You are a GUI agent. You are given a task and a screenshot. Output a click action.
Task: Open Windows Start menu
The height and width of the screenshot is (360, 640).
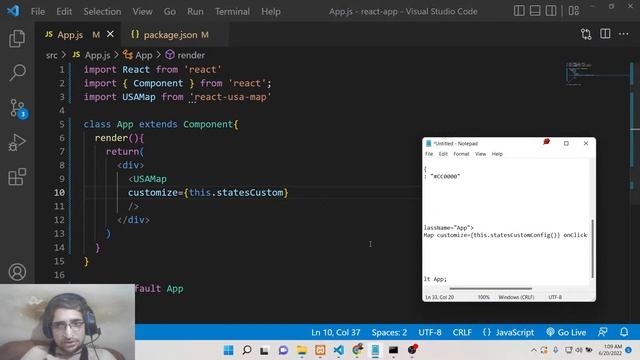[x=229, y=350]
